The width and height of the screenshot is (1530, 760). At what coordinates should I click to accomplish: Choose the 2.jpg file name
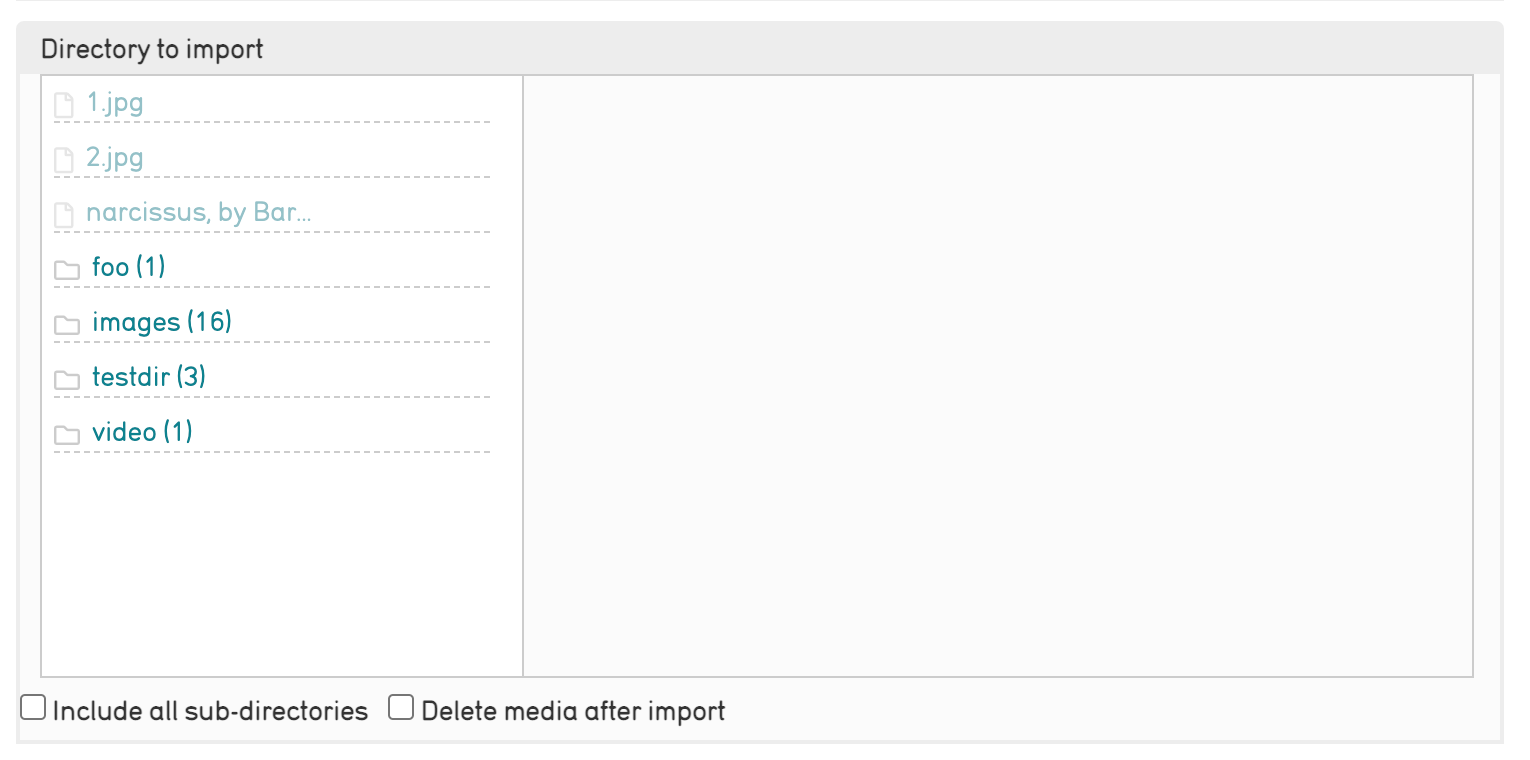(x=115, y=157)
